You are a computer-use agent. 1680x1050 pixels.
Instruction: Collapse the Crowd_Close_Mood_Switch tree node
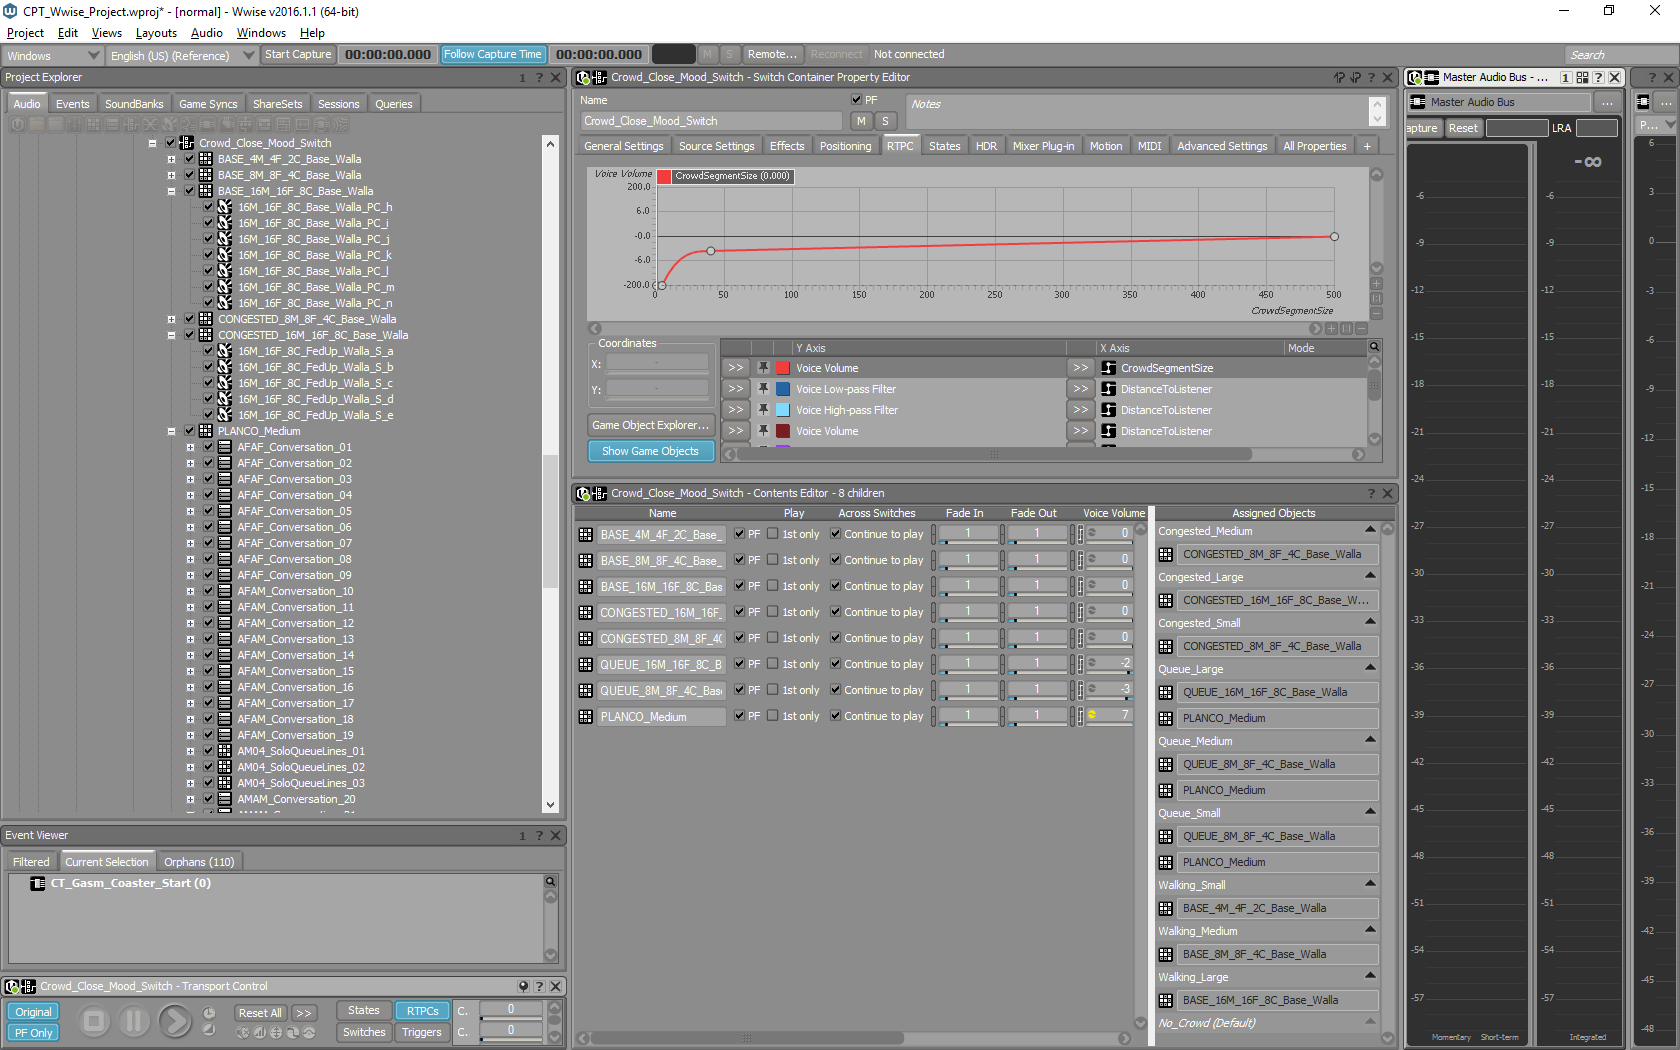coord(152,143)
